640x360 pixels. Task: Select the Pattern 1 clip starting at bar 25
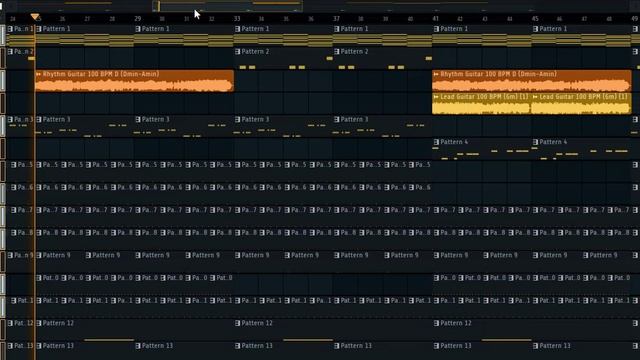85,36
